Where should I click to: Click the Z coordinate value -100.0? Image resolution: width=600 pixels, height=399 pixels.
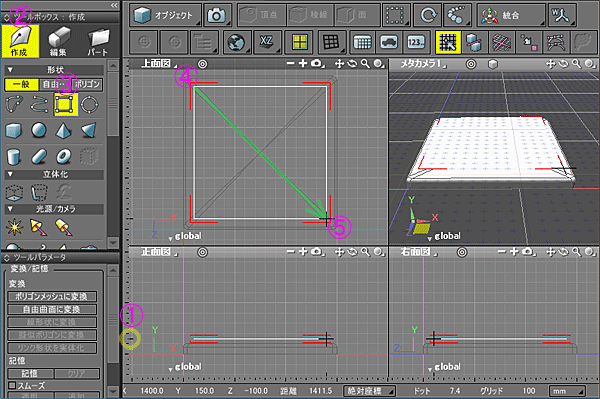tap(256, 391)
